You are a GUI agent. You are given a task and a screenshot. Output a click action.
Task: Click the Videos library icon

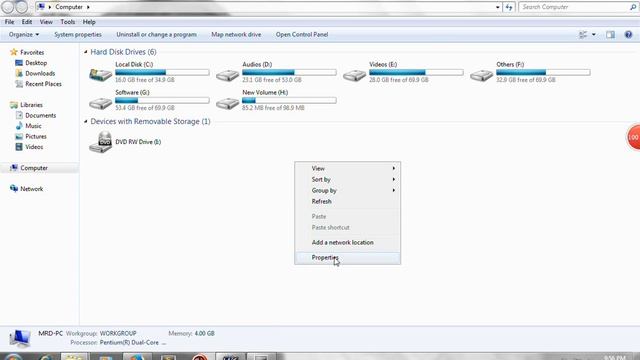[x=19, y=147]
